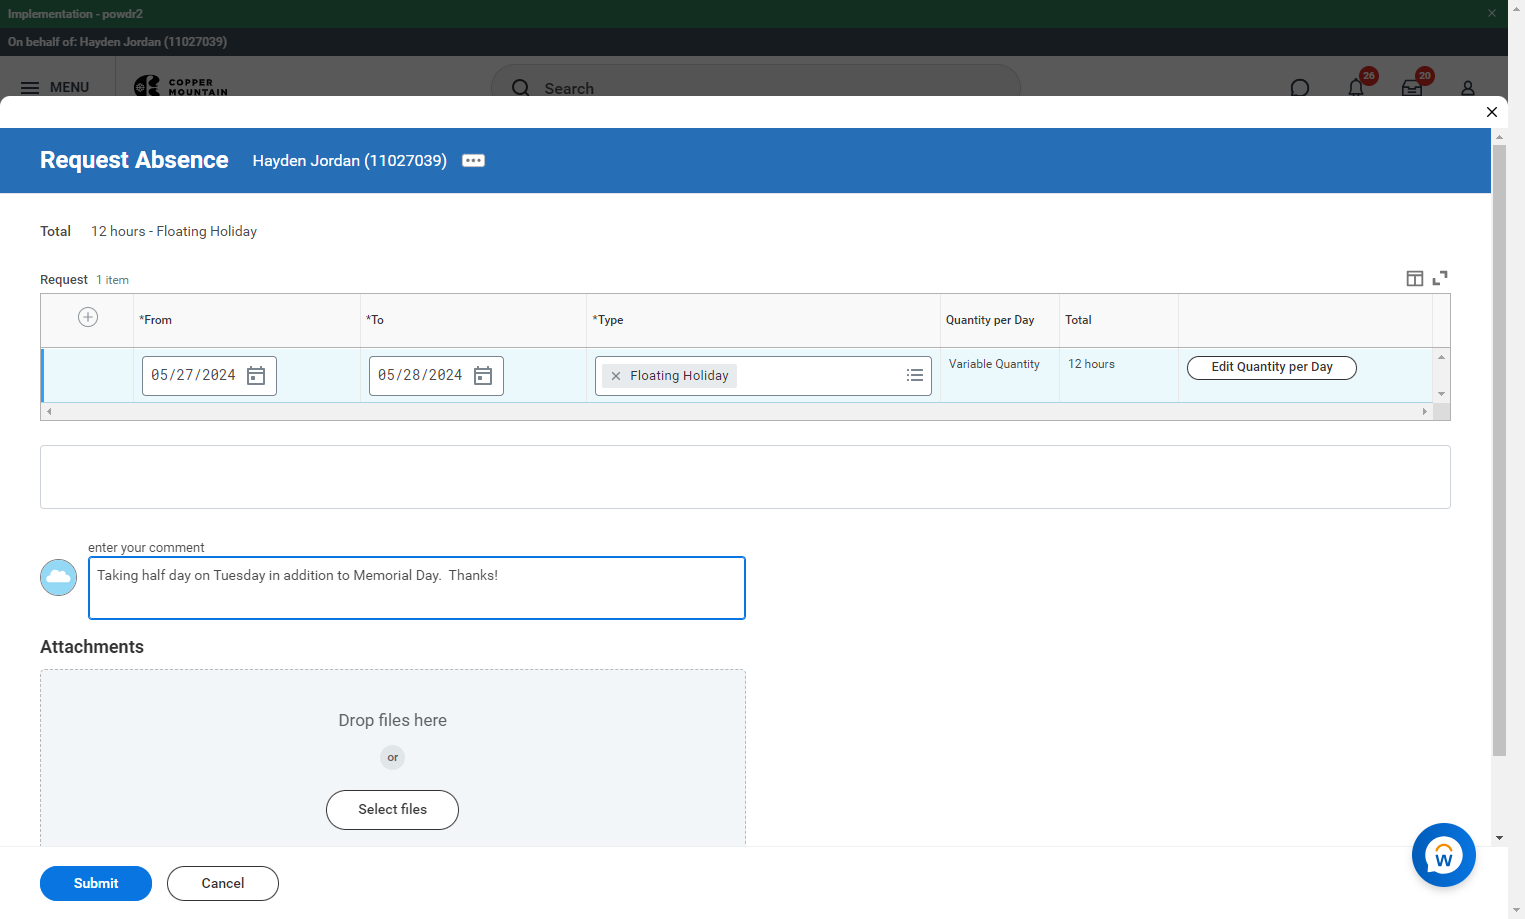Open the inbox tray icon
1525x919 pixels.
point(1412,88)
